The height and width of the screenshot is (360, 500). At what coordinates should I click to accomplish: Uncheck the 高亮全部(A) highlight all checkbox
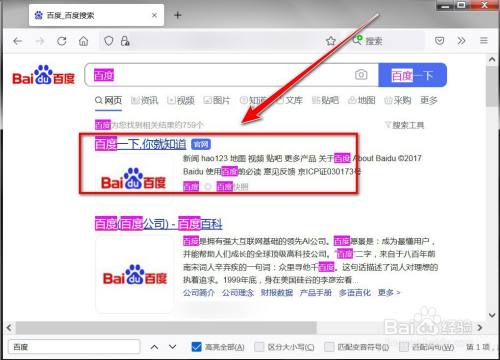click(196, 347)
